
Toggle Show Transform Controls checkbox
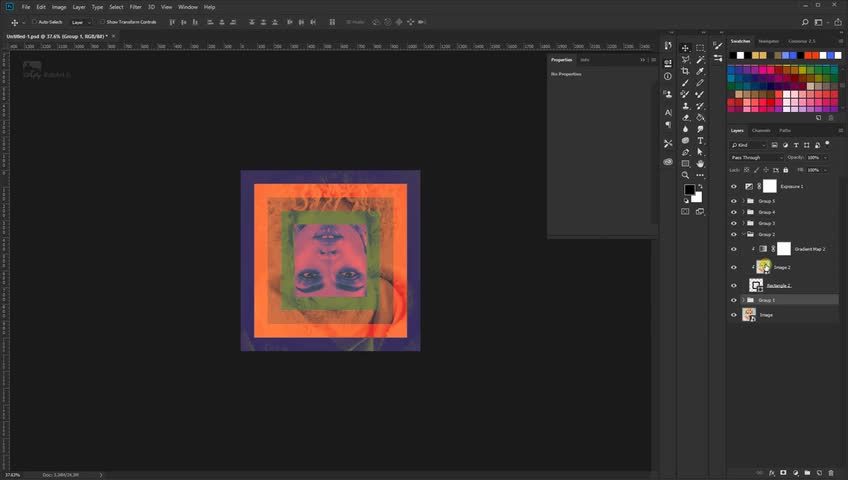102,22
